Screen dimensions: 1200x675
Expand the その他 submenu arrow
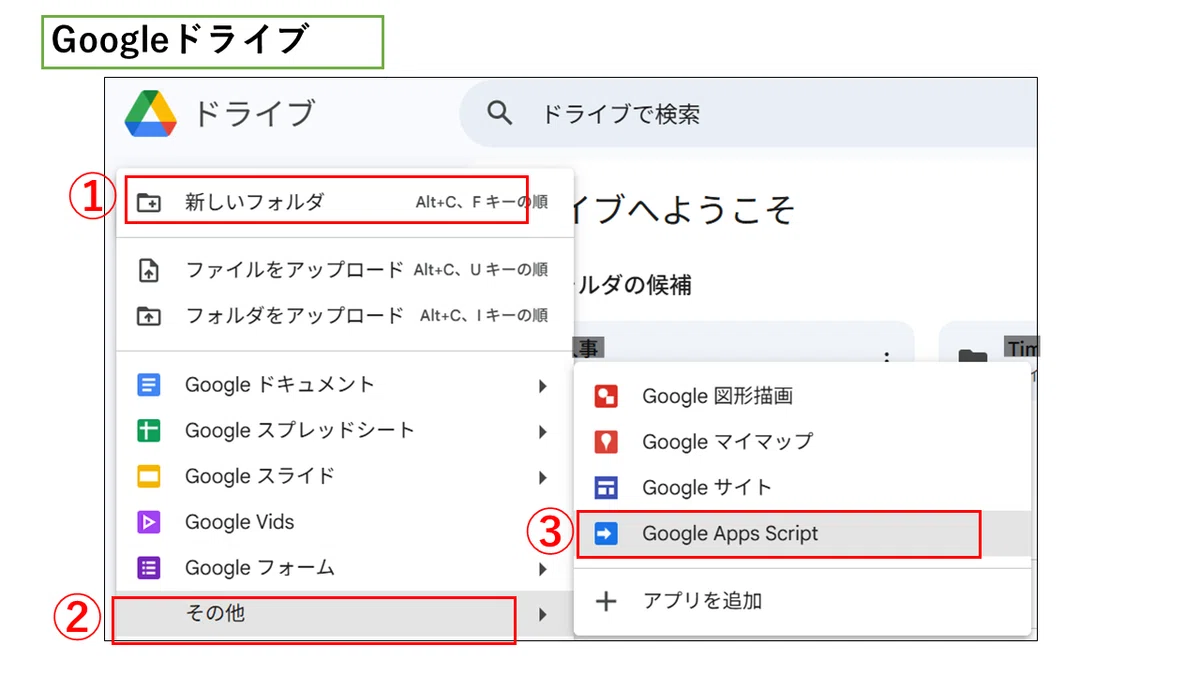pos(542,614)
